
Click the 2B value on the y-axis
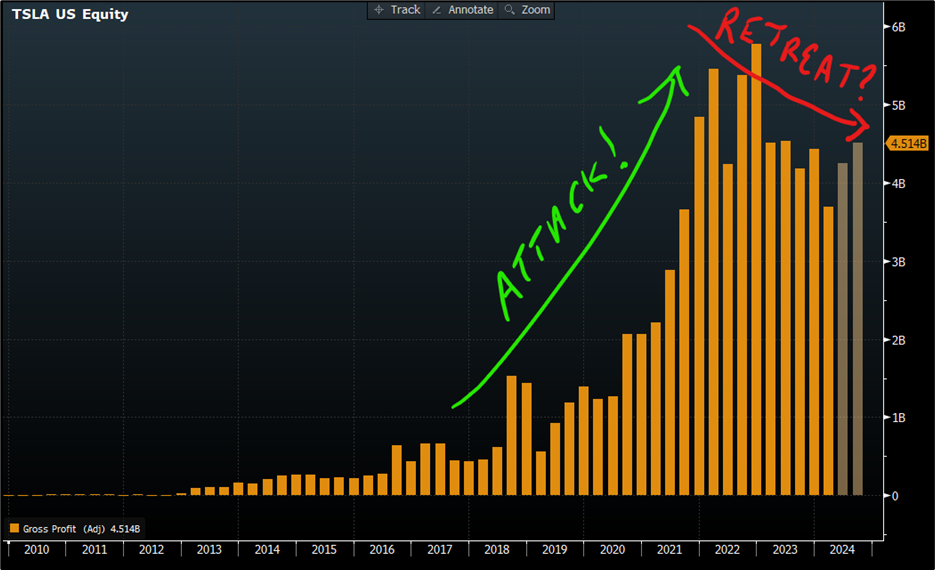899,340
